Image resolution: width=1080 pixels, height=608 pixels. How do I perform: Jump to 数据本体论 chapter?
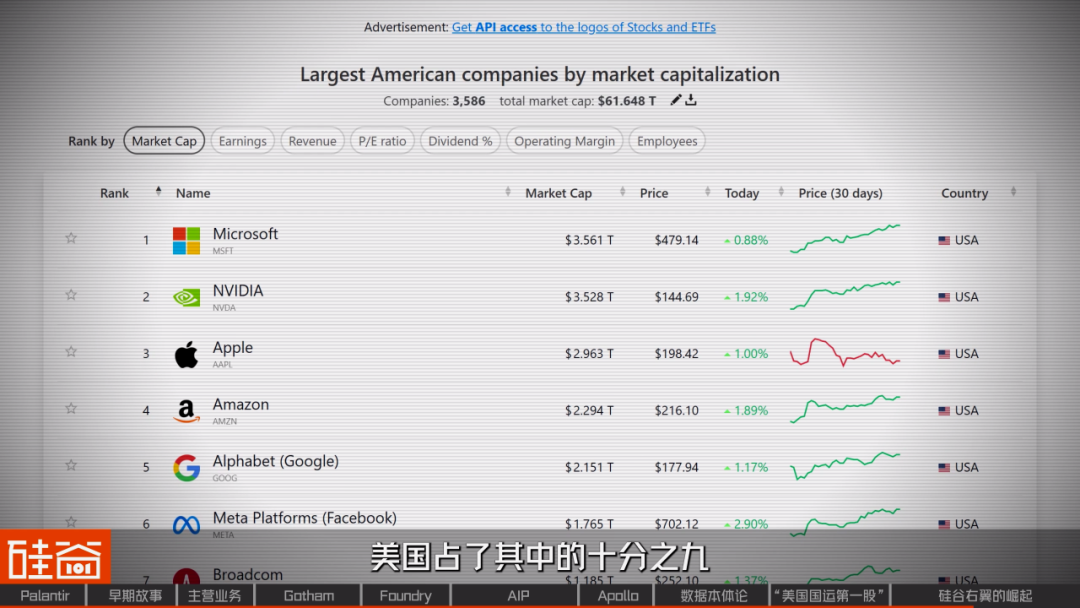714,596
